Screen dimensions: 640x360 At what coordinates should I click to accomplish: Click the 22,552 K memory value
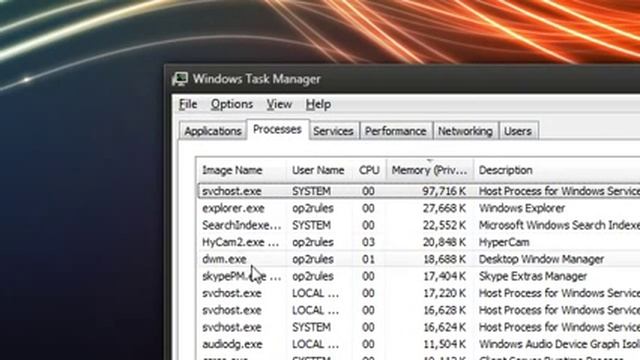point(444,225)
